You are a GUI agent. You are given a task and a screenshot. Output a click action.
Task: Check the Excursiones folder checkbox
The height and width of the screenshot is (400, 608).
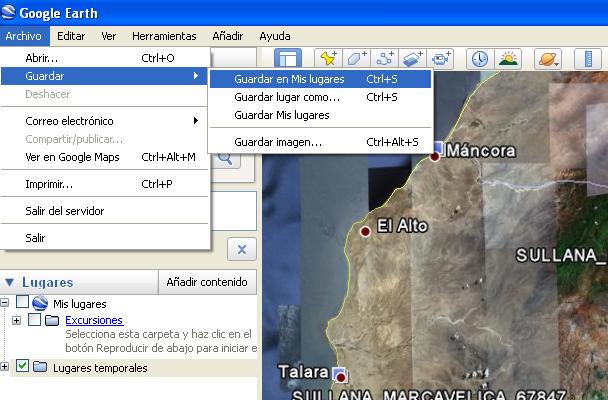tap(35, 320)
